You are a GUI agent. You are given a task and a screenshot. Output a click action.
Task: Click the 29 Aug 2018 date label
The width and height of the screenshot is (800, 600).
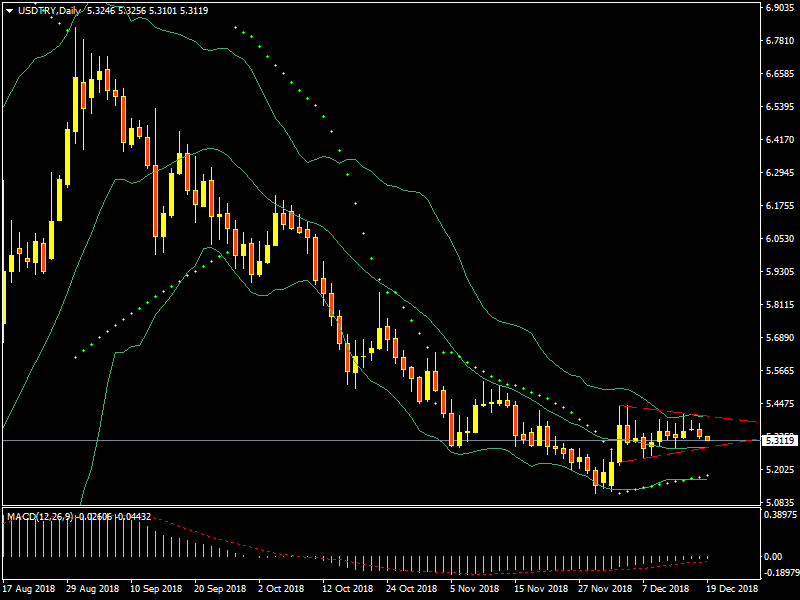point(91,589)
